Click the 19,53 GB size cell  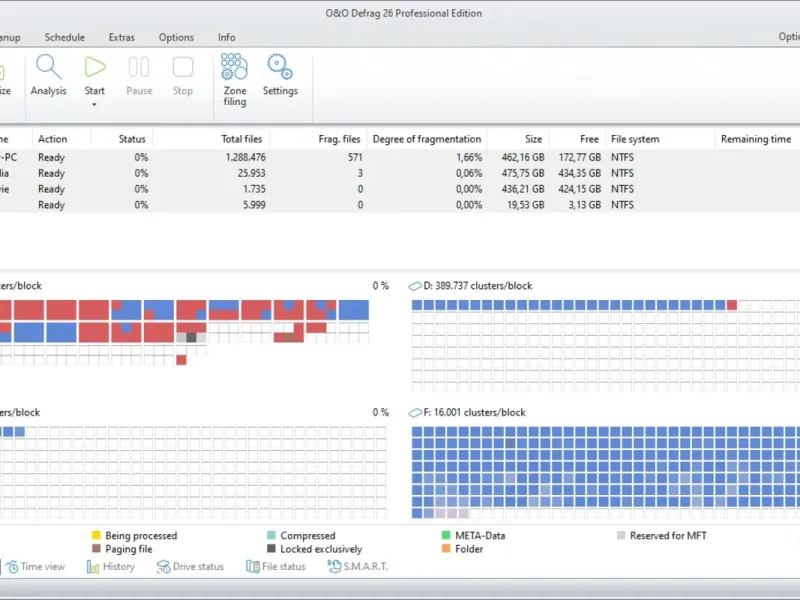526,205
